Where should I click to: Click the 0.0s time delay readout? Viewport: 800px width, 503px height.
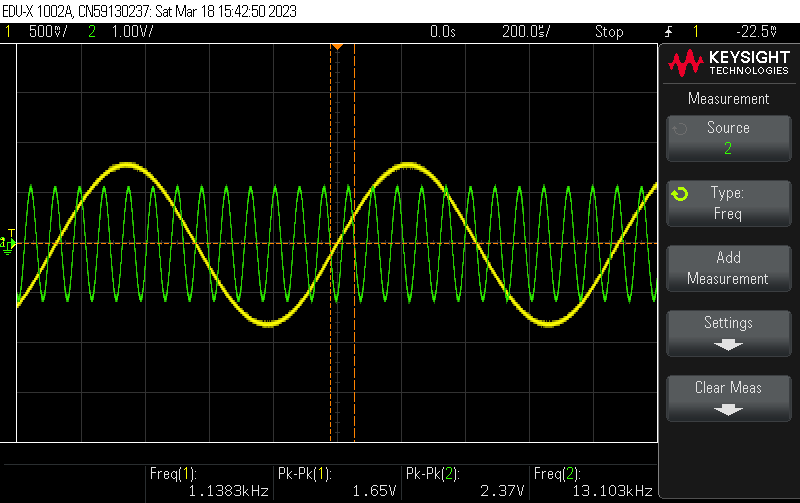(x=442, y=32)
